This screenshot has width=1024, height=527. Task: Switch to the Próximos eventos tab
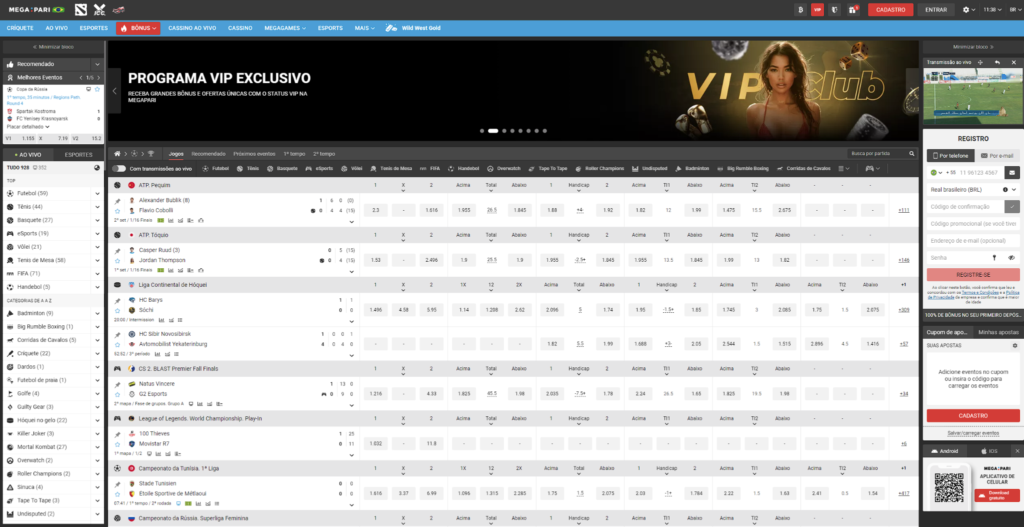[x=254, y=154]
